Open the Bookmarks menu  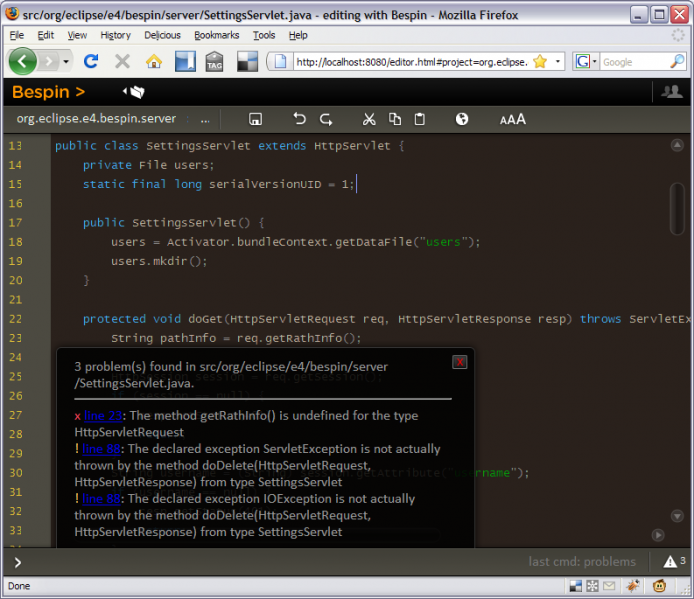(216, 35)
